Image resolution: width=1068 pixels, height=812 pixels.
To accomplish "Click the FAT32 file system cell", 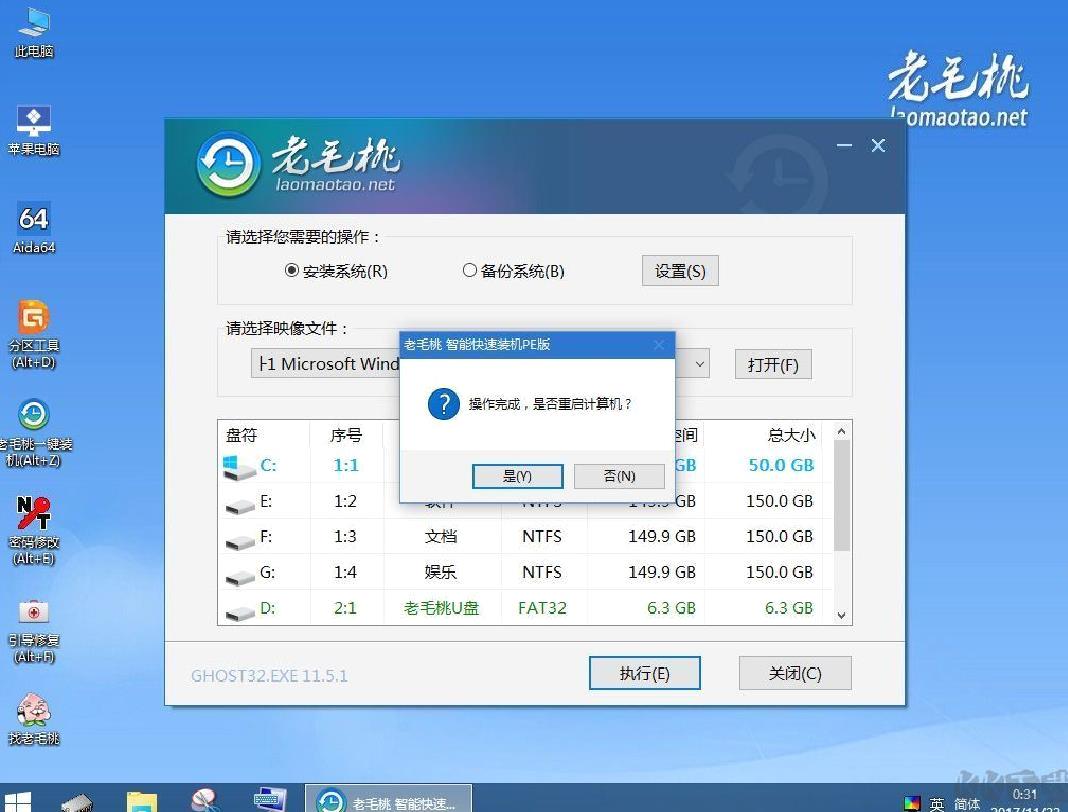I will click(x=542, y=608).
